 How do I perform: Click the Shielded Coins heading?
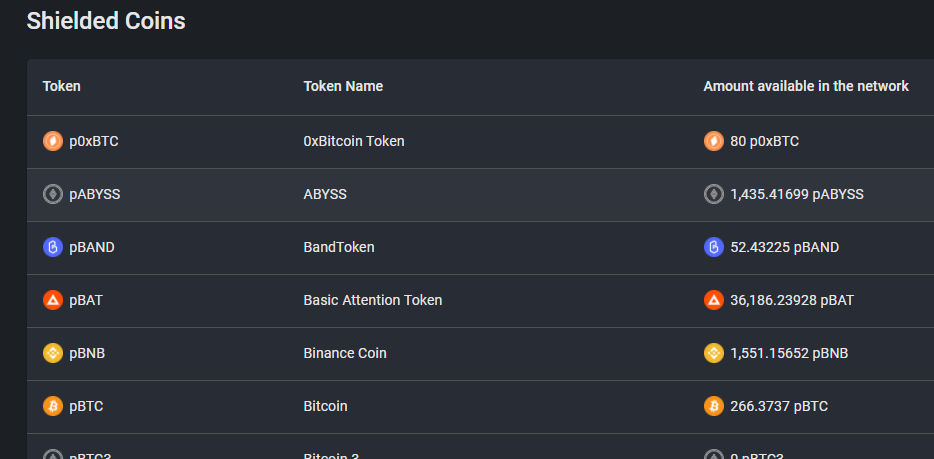(x=106, y=21)
